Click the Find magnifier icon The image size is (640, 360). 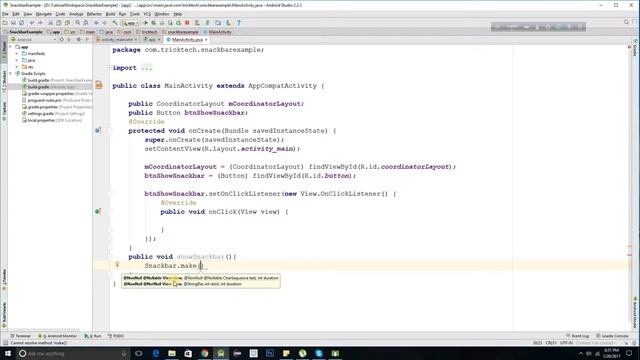[x=78, y=23]
